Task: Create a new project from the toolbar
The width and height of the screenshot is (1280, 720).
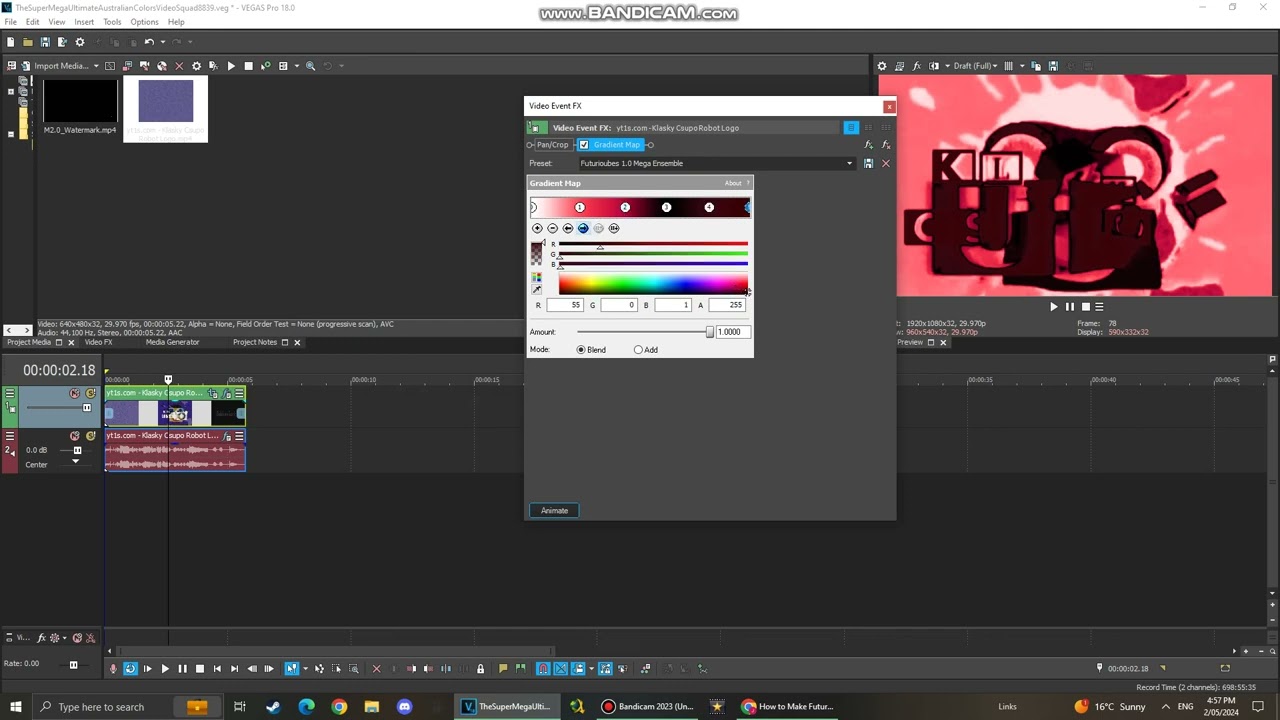Action: [x=10, y=42]
